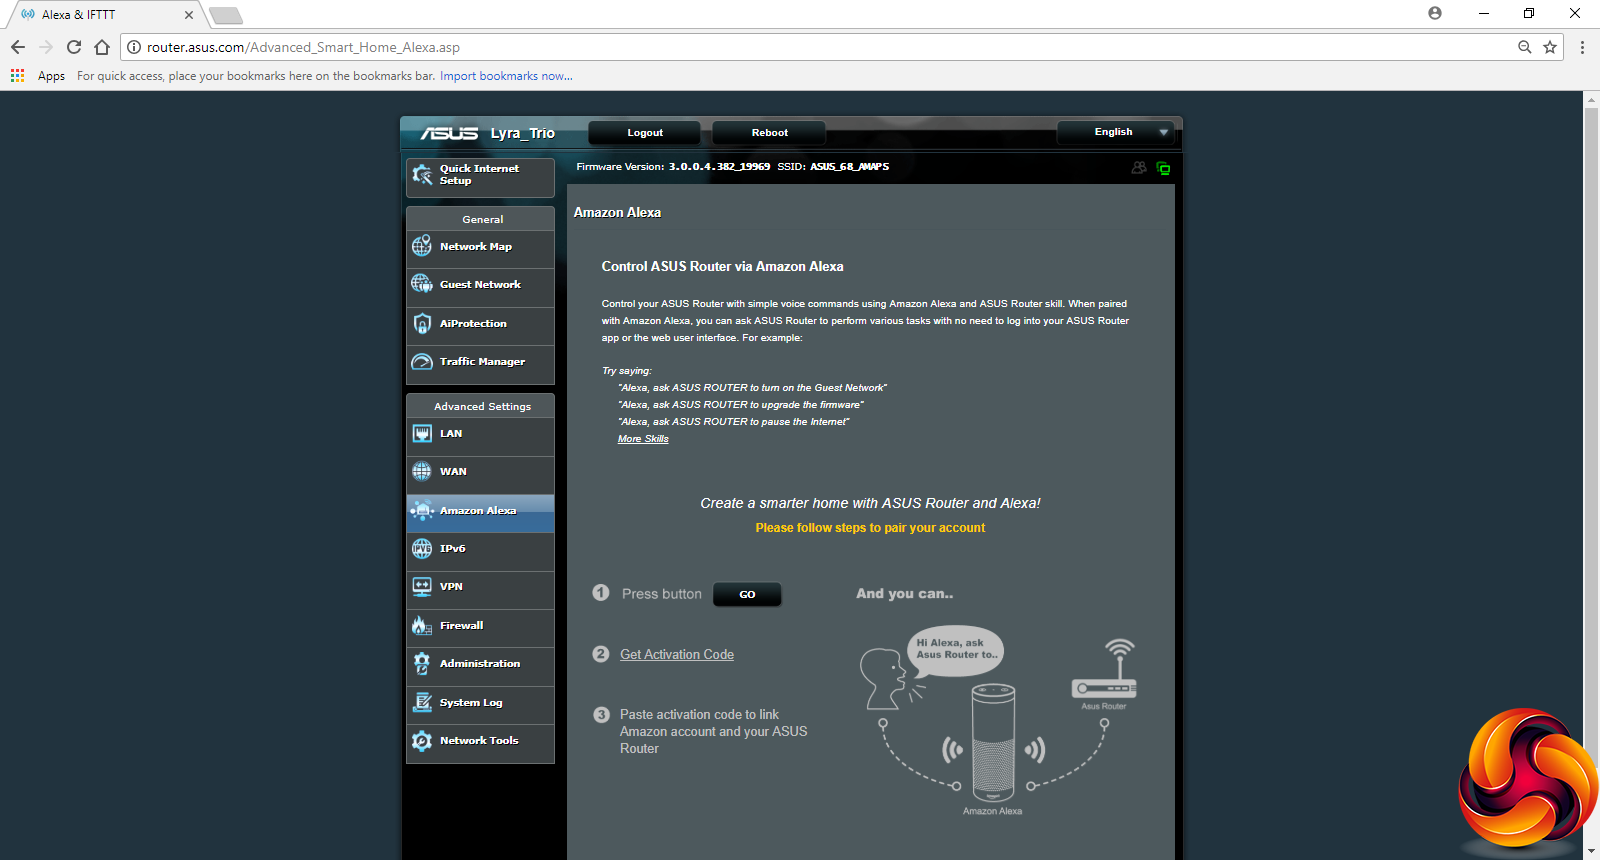Open a new browser tab
Image resolution: width=1600 pixels, height=860 pixels.
(226, 15)
